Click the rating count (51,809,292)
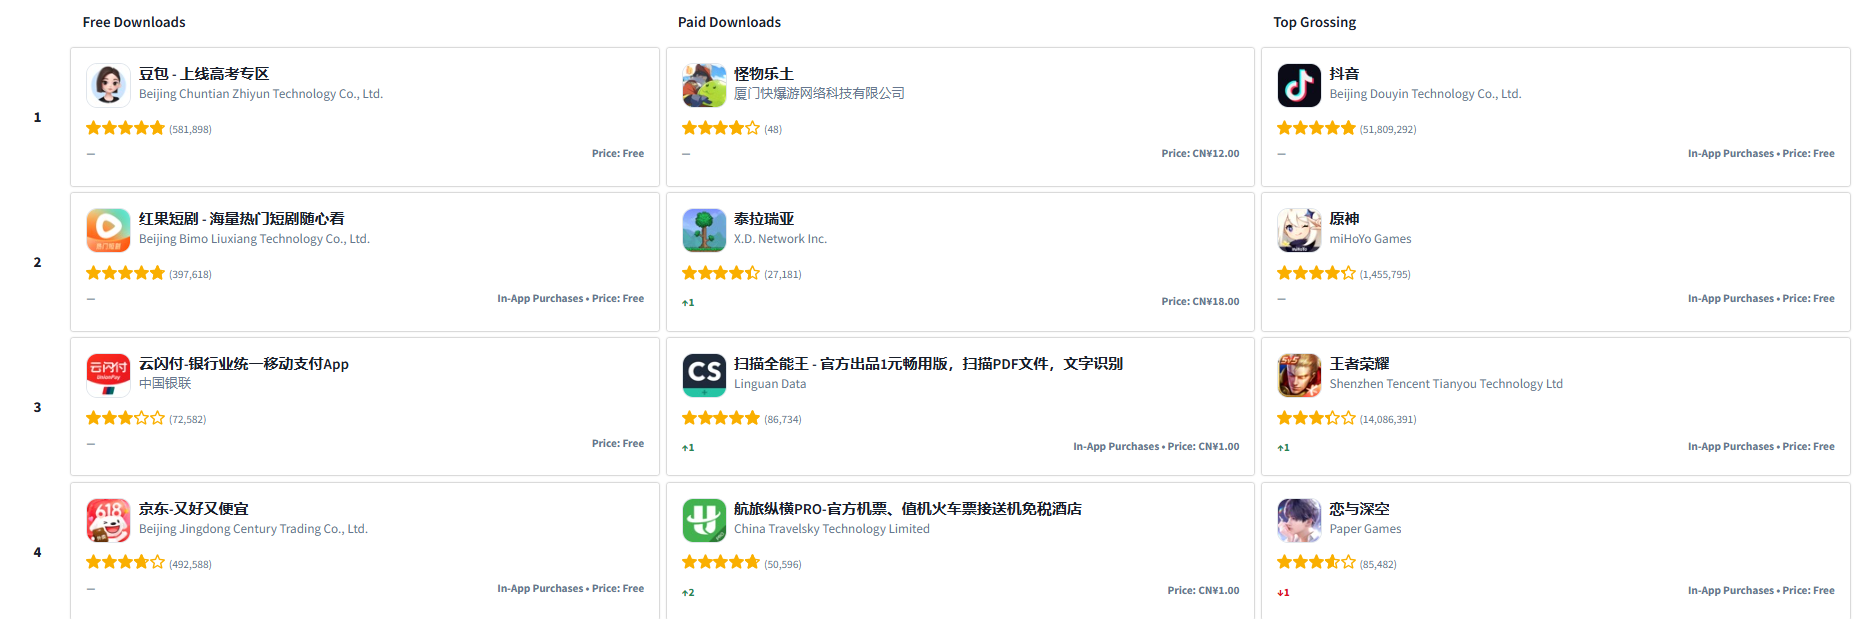 point(1388,129)
